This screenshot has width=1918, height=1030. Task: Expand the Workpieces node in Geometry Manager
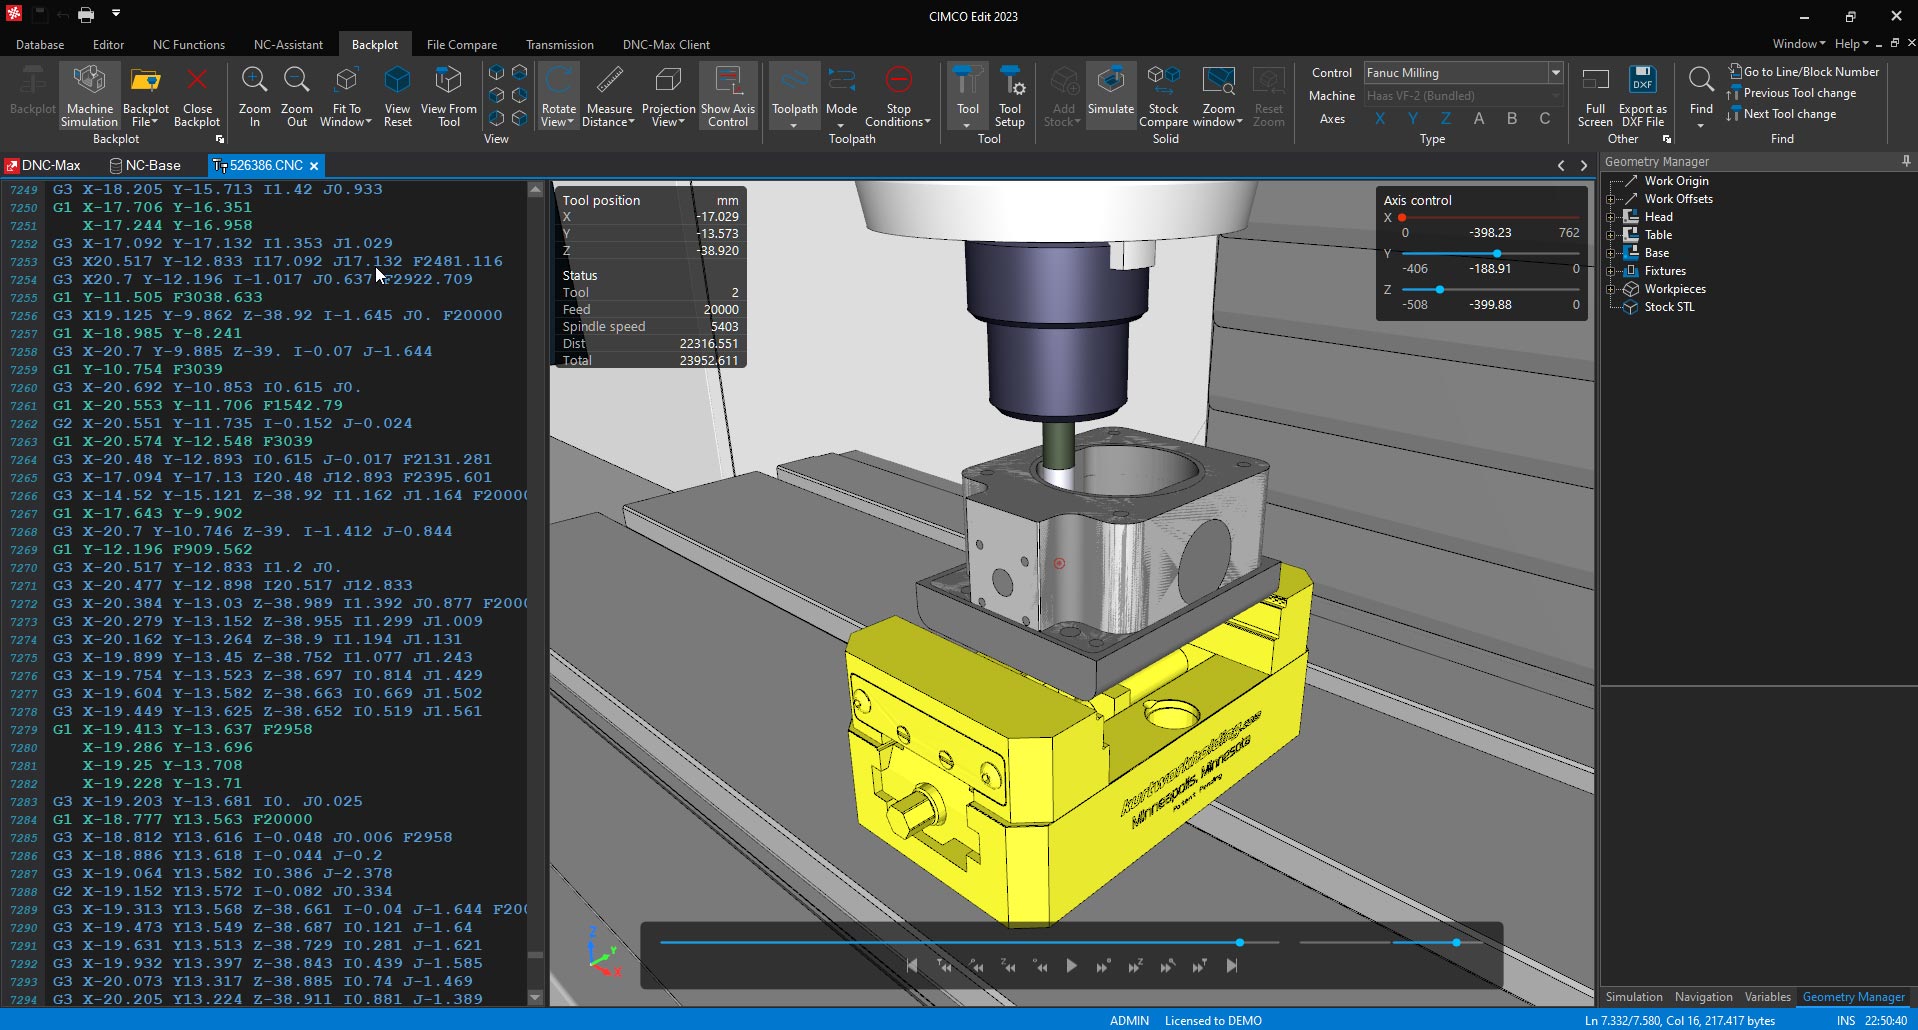(1608, 289)
